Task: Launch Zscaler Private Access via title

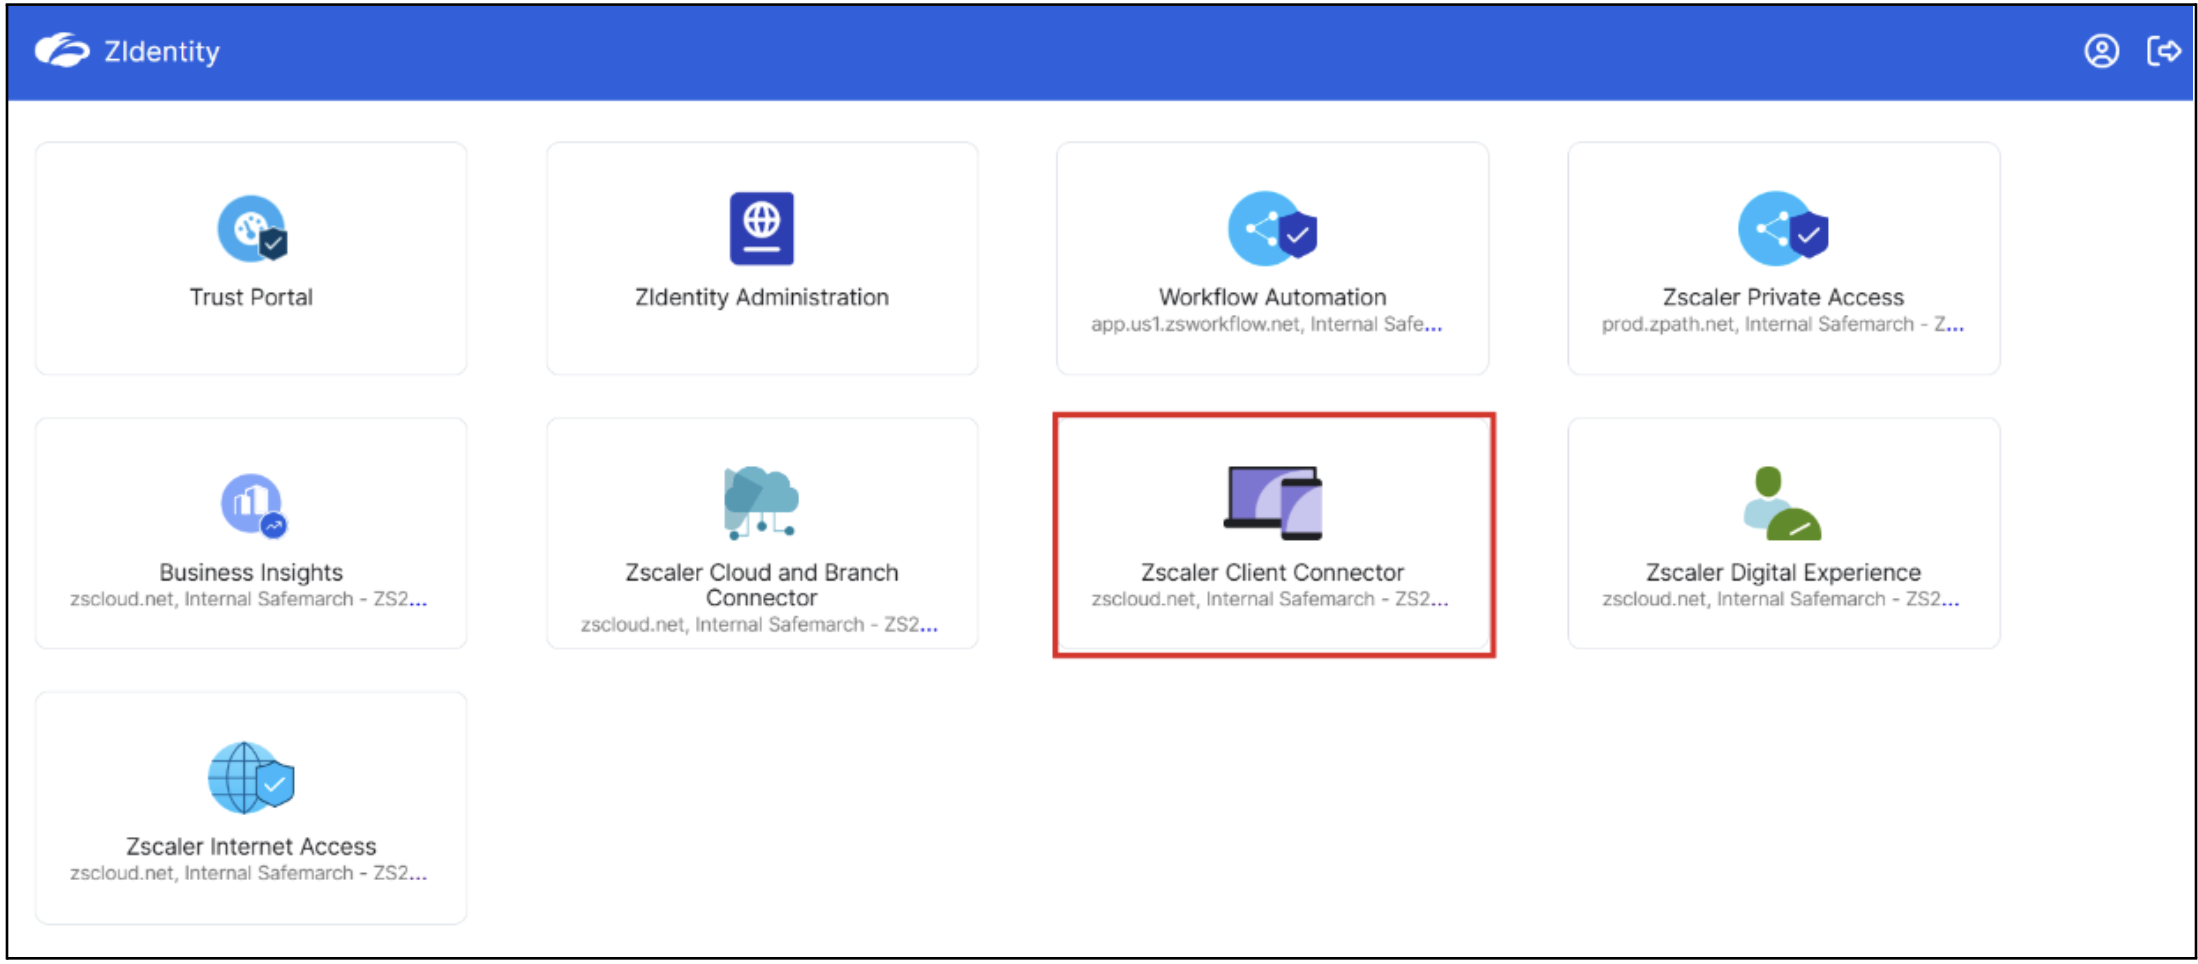Action: click(1783, 297)
